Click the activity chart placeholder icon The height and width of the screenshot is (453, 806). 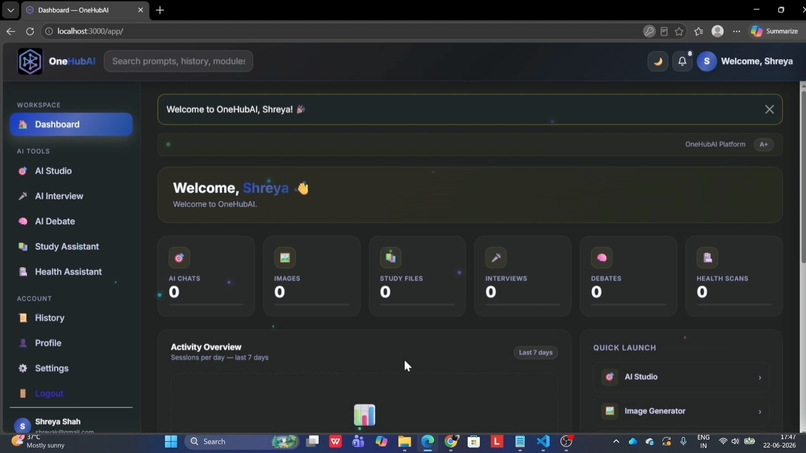point(364,415)
